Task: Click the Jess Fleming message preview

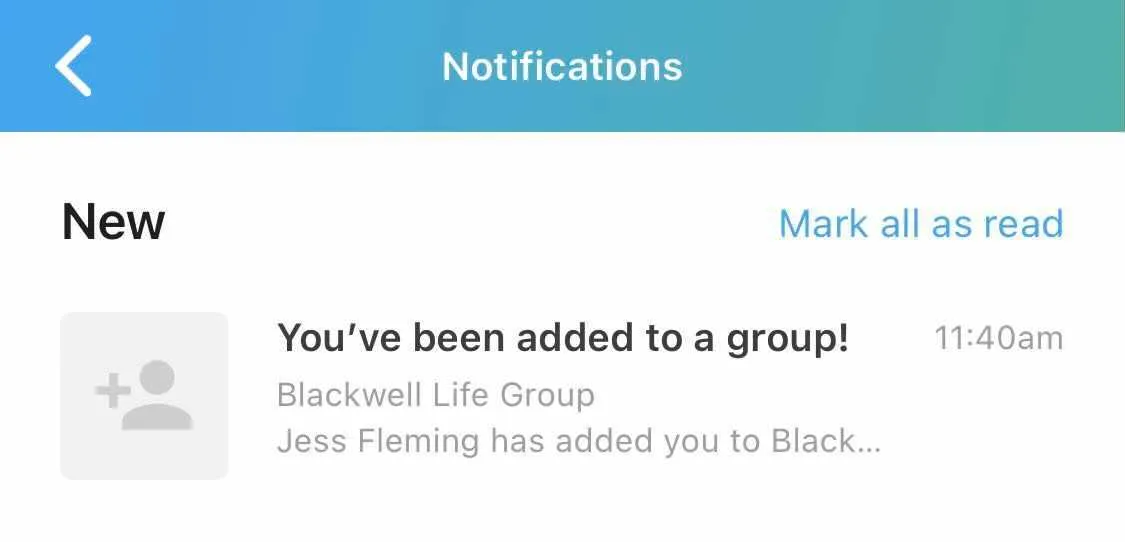Action: [578, 441]
